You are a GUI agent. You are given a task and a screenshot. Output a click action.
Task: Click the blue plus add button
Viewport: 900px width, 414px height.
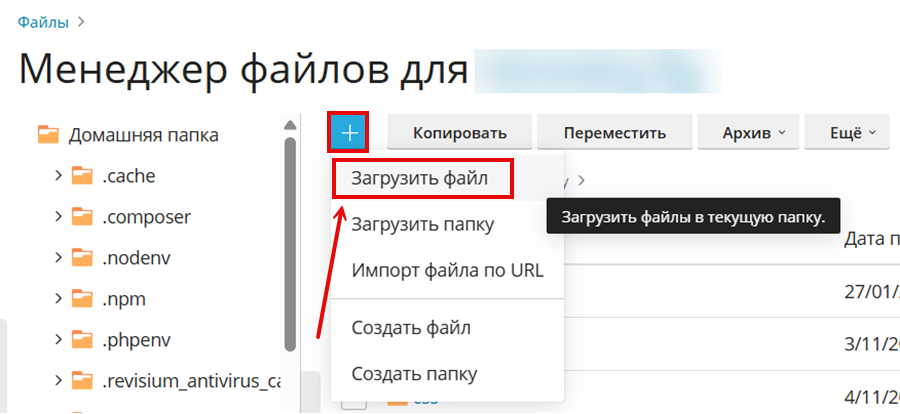point(349,132)
